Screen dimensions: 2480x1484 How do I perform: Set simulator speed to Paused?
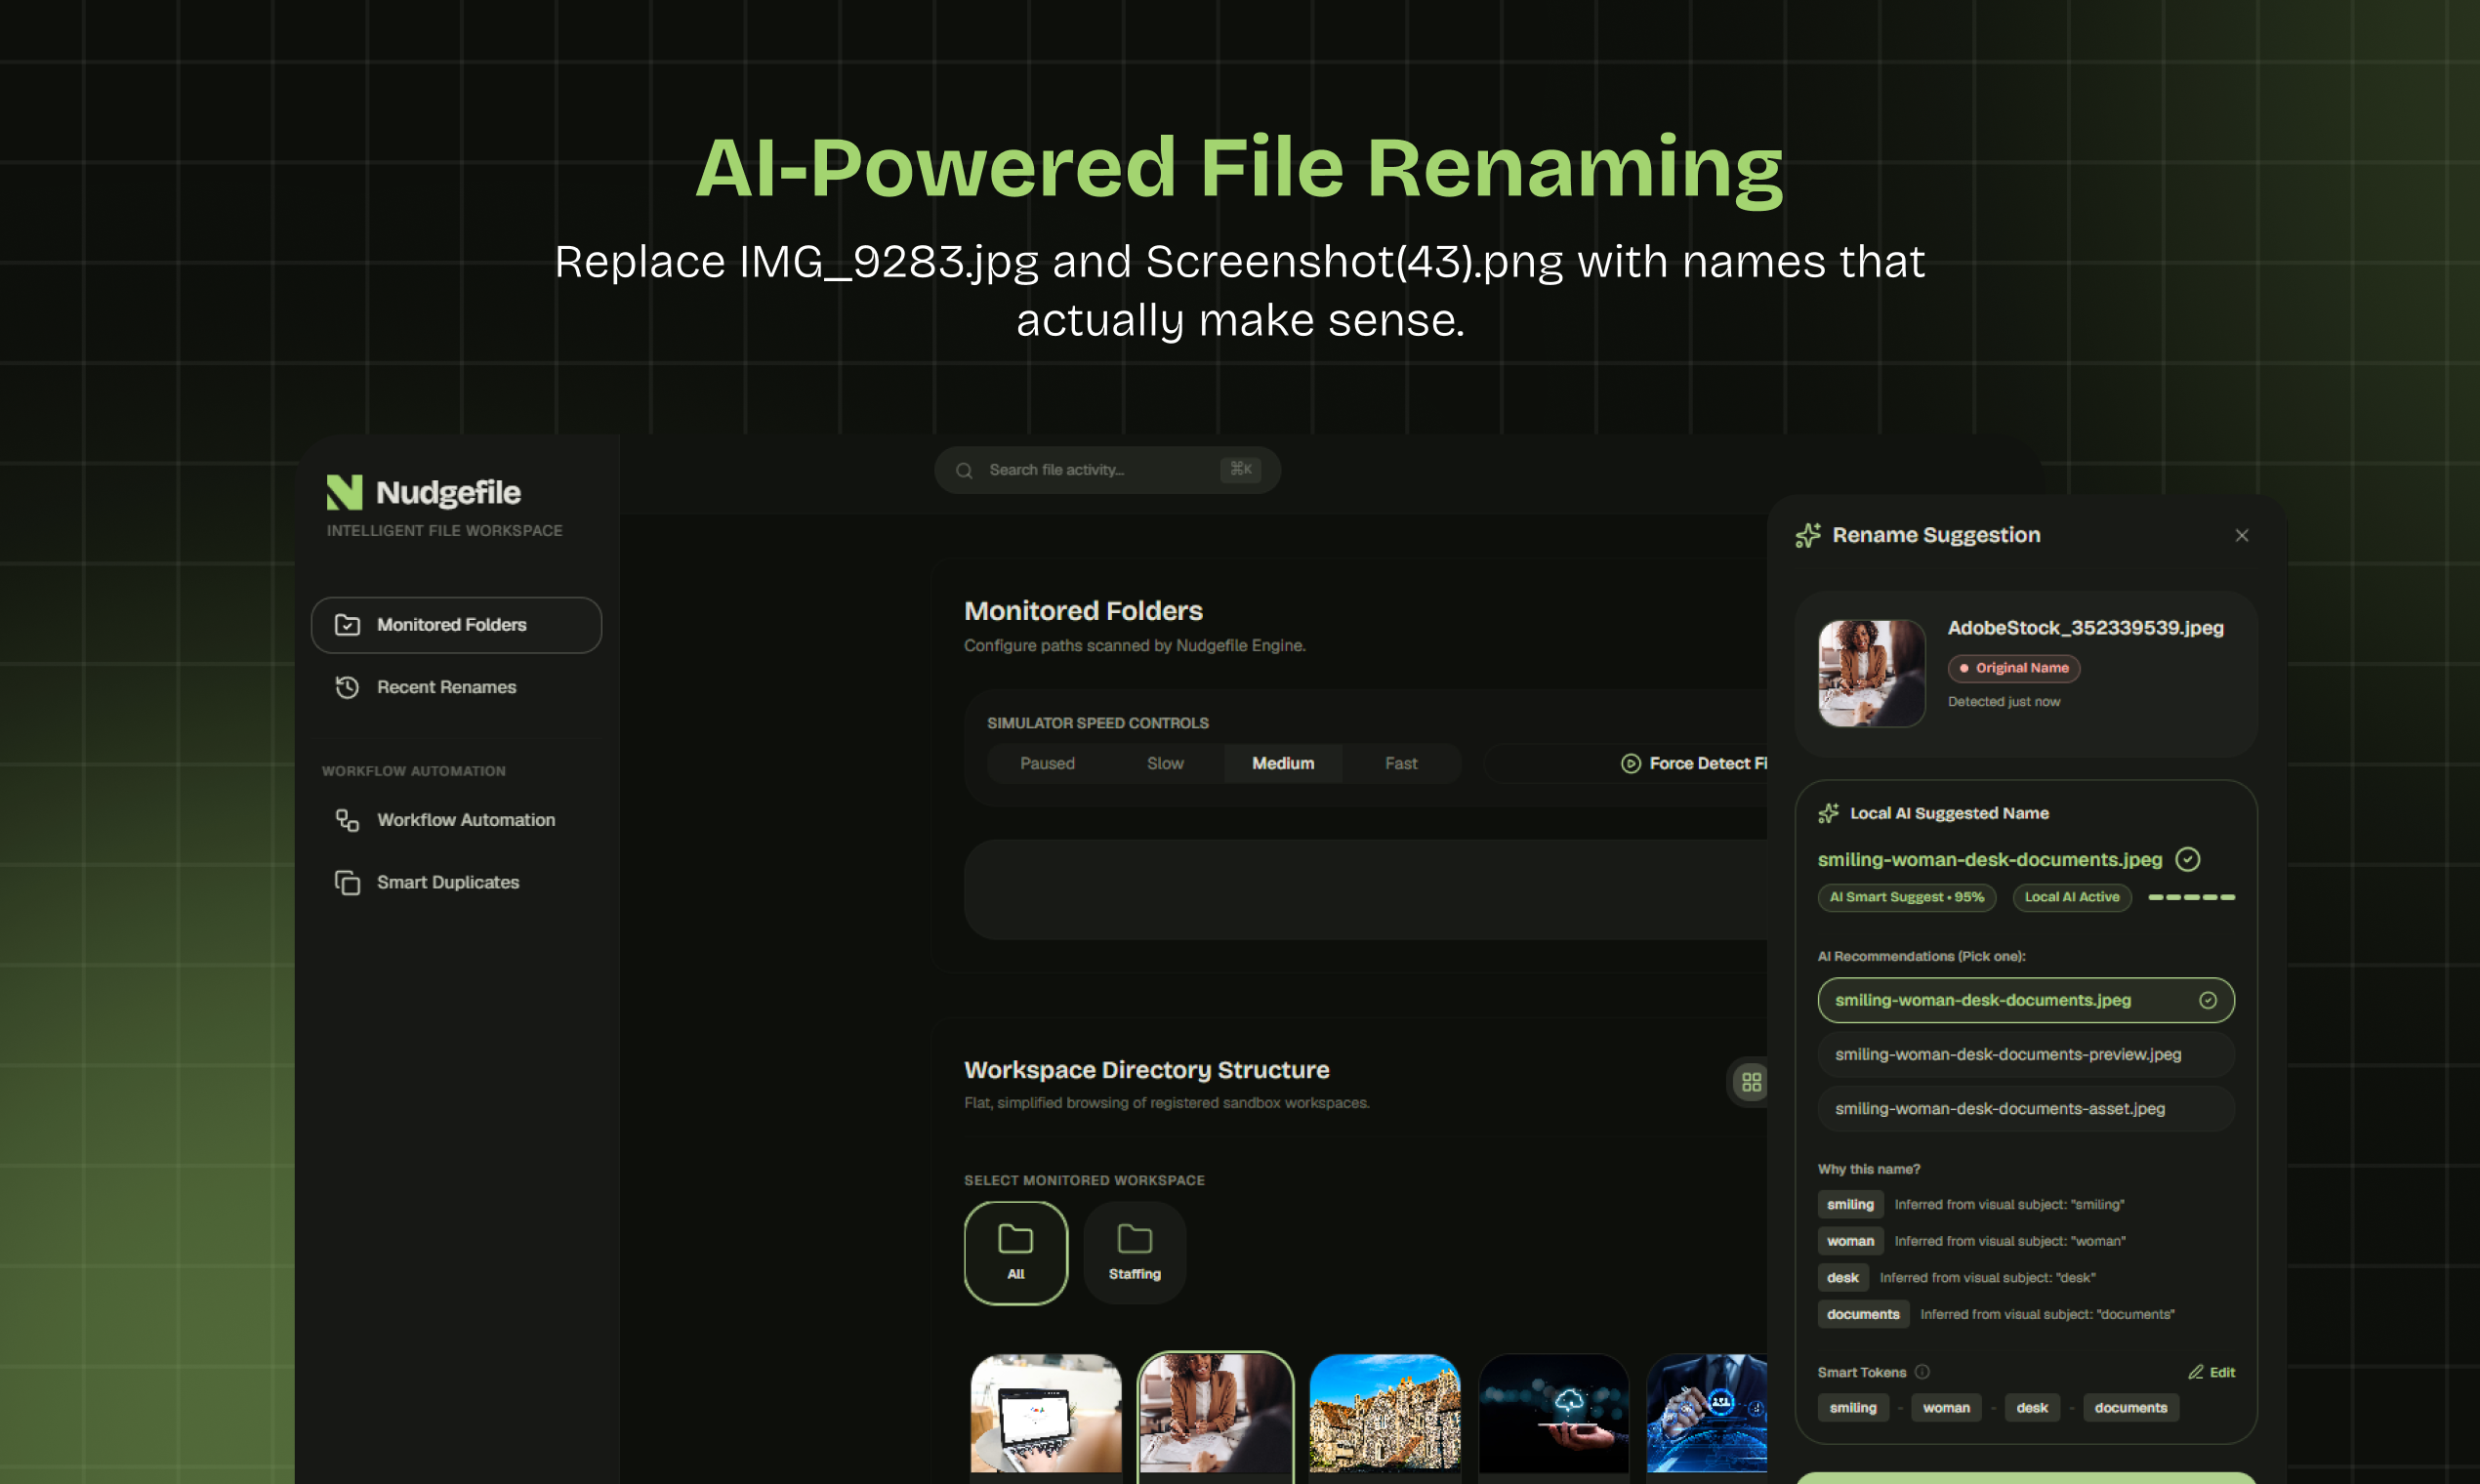(x=1047, y=763)
